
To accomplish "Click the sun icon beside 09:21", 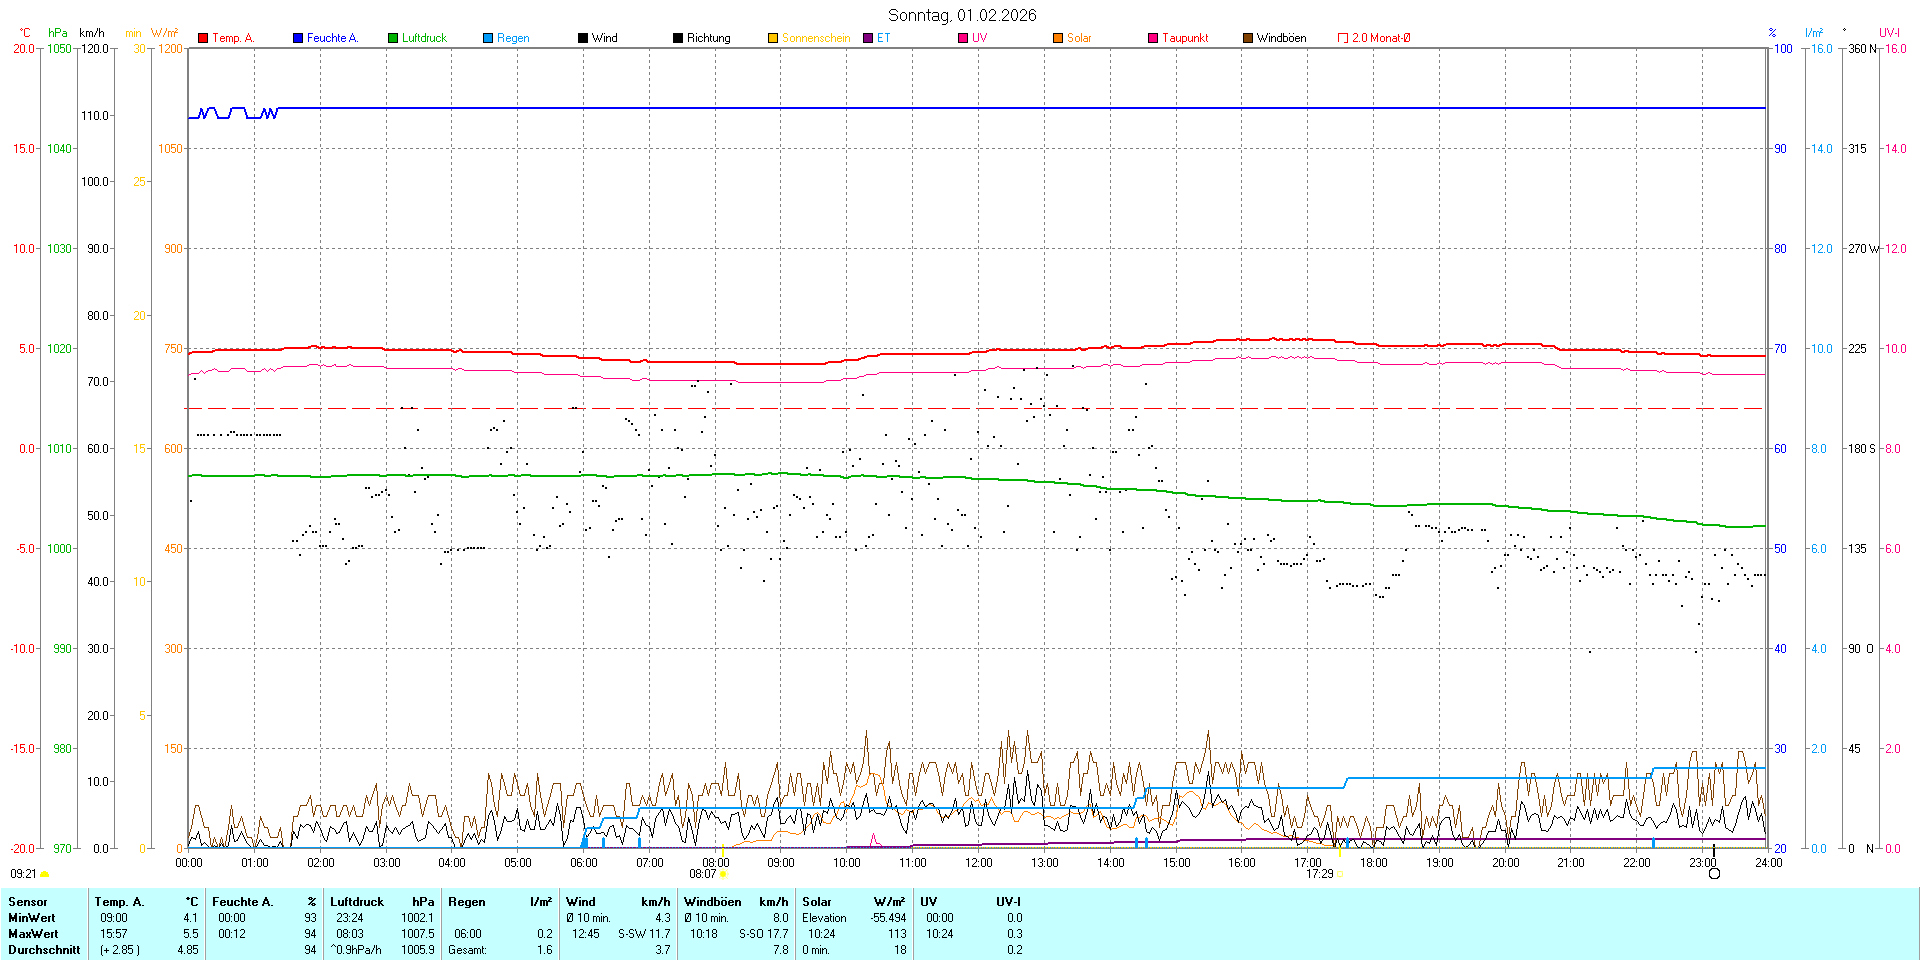I will (45, 874).
